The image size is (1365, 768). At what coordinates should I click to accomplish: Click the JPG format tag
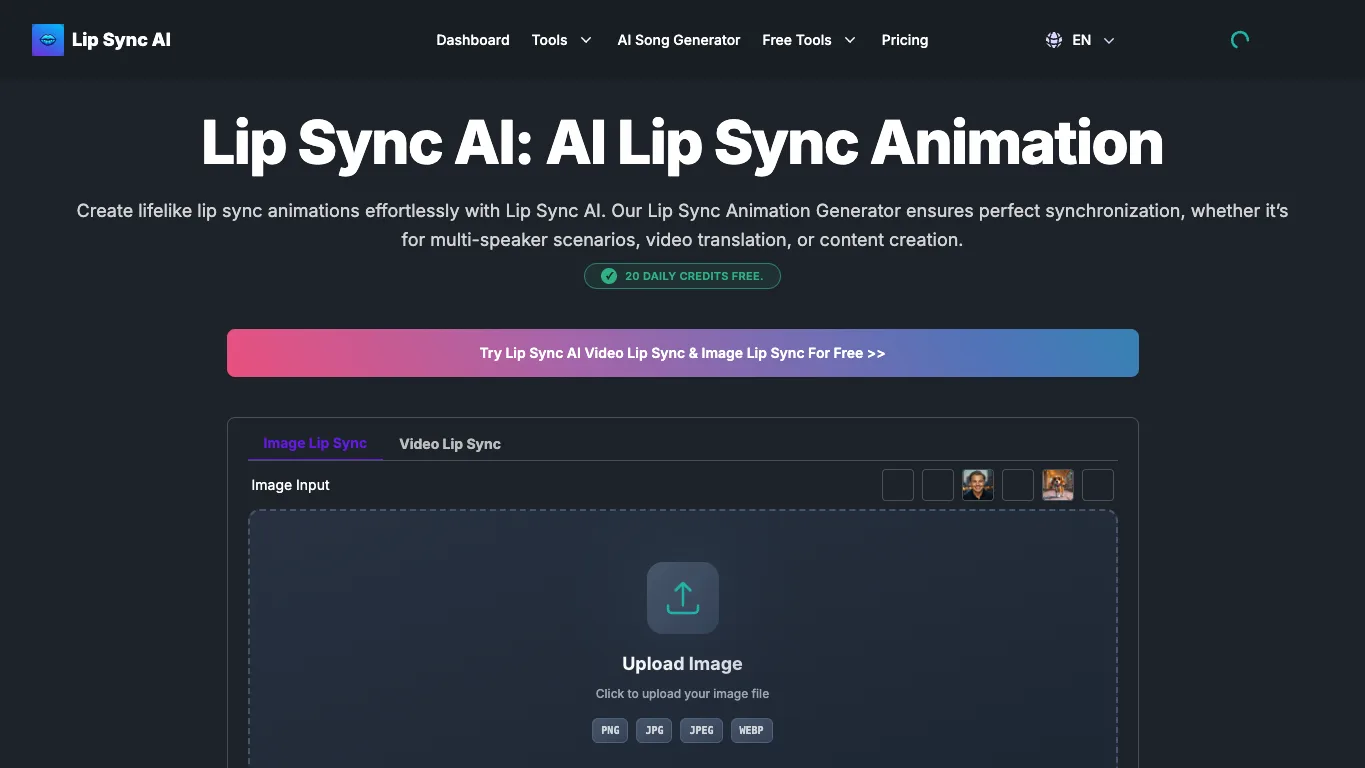[x=654, y=730]
